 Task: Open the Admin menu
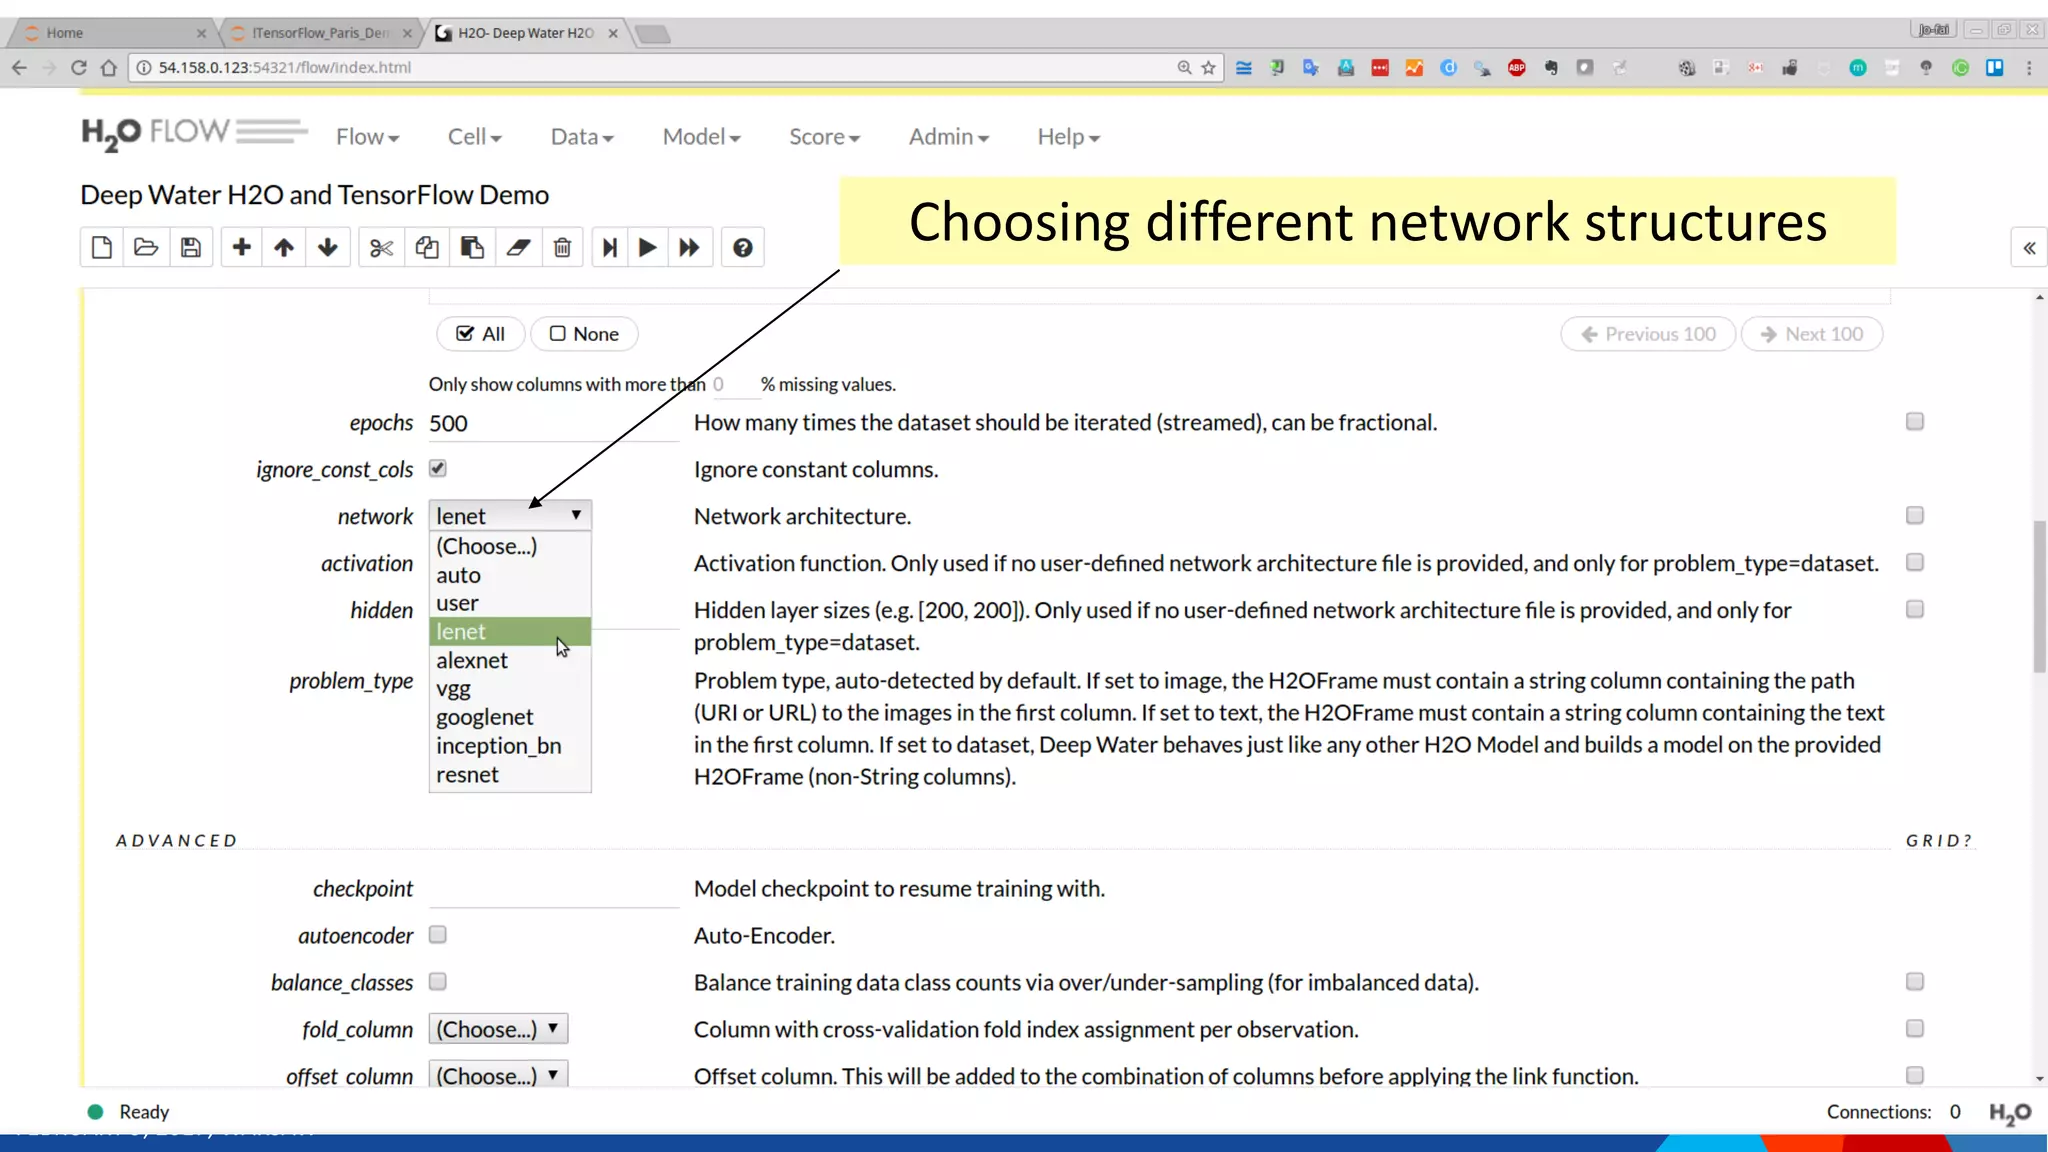click(948, 137)
